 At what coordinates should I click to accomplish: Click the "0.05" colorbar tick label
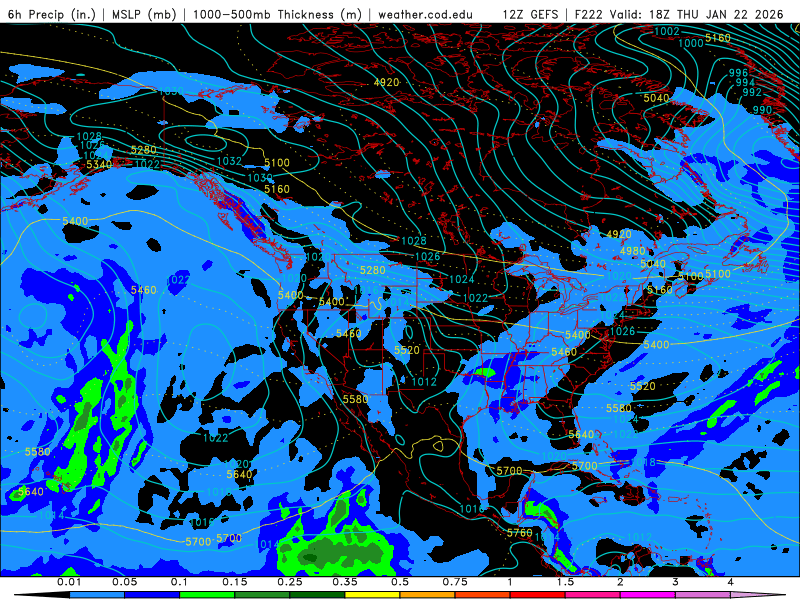[x=125, y=582]
